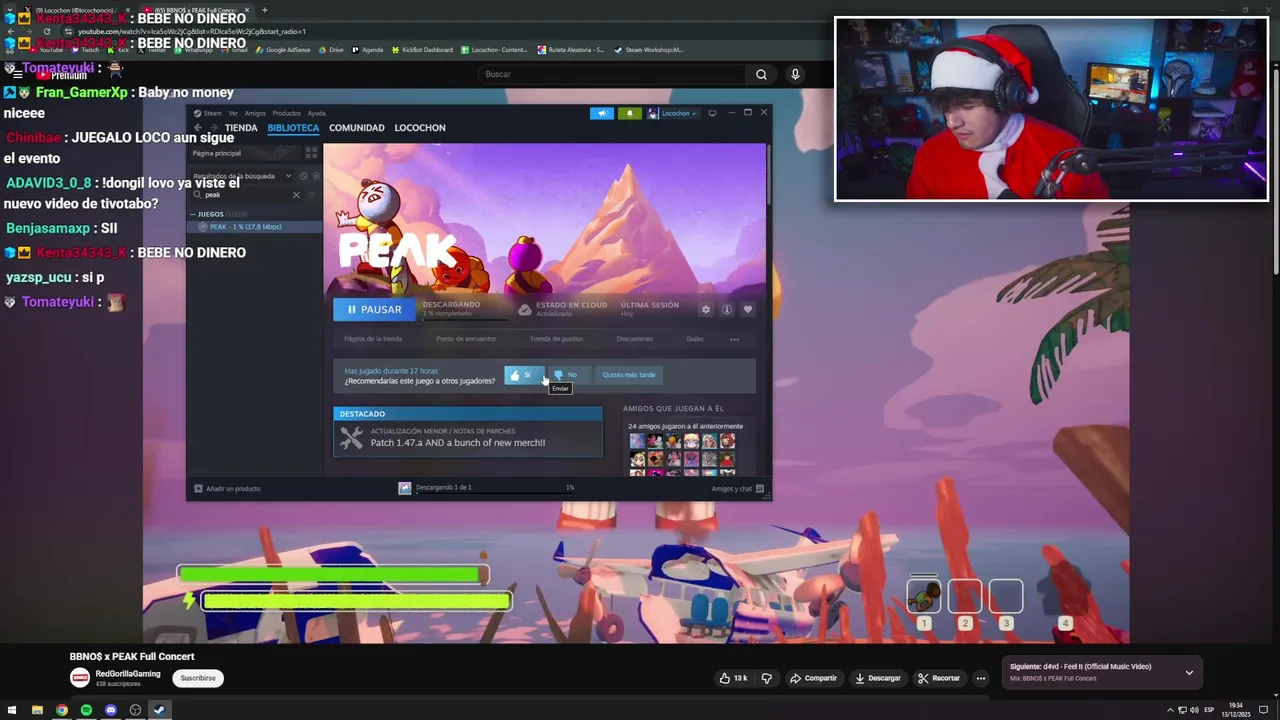
Task: Open the TIENDA tab in Steam
Action: 241,128
